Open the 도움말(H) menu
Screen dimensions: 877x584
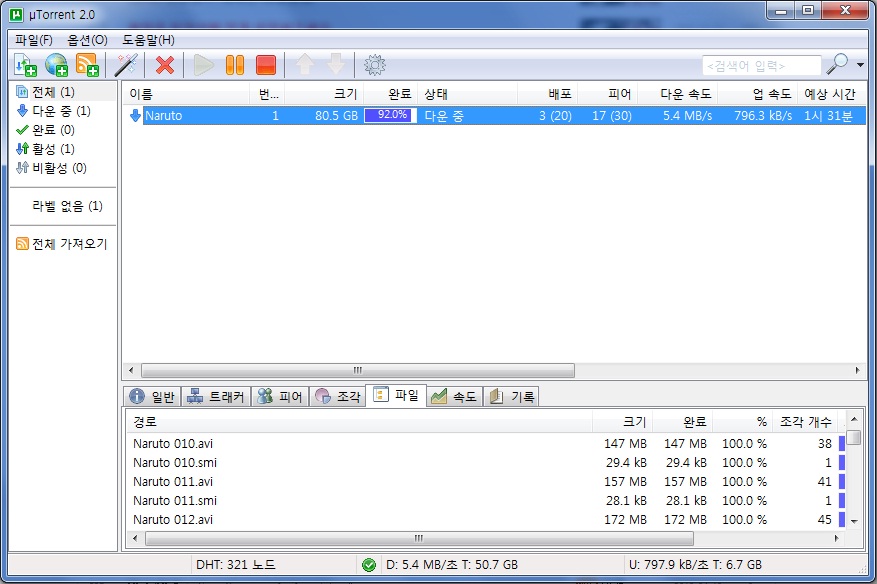148,40
